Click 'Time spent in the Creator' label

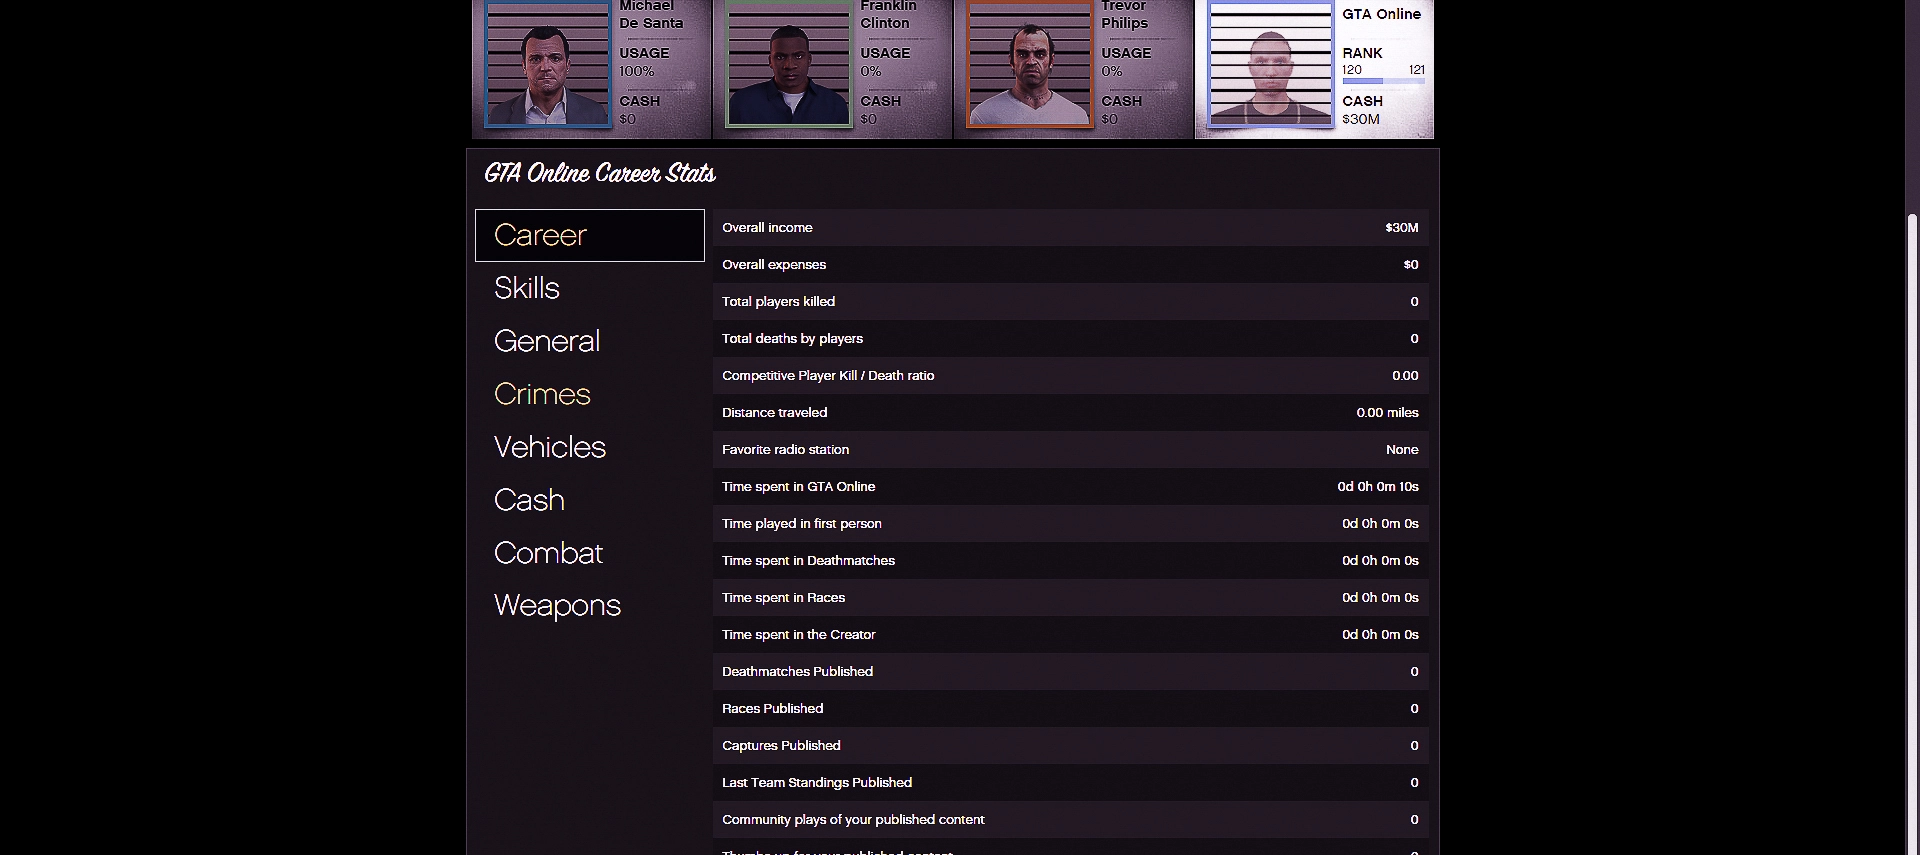coord(798,635)
